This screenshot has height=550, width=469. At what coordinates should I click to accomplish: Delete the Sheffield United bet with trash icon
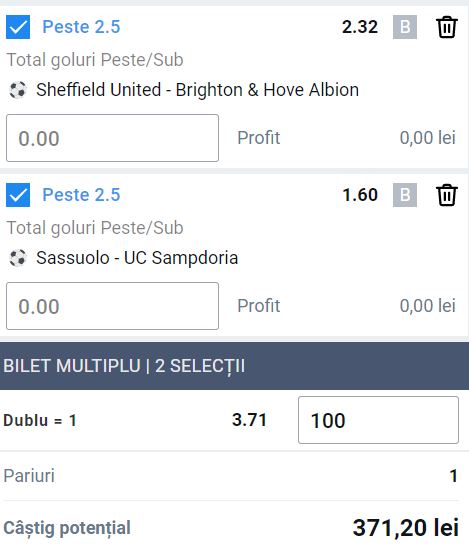(447, 27)
